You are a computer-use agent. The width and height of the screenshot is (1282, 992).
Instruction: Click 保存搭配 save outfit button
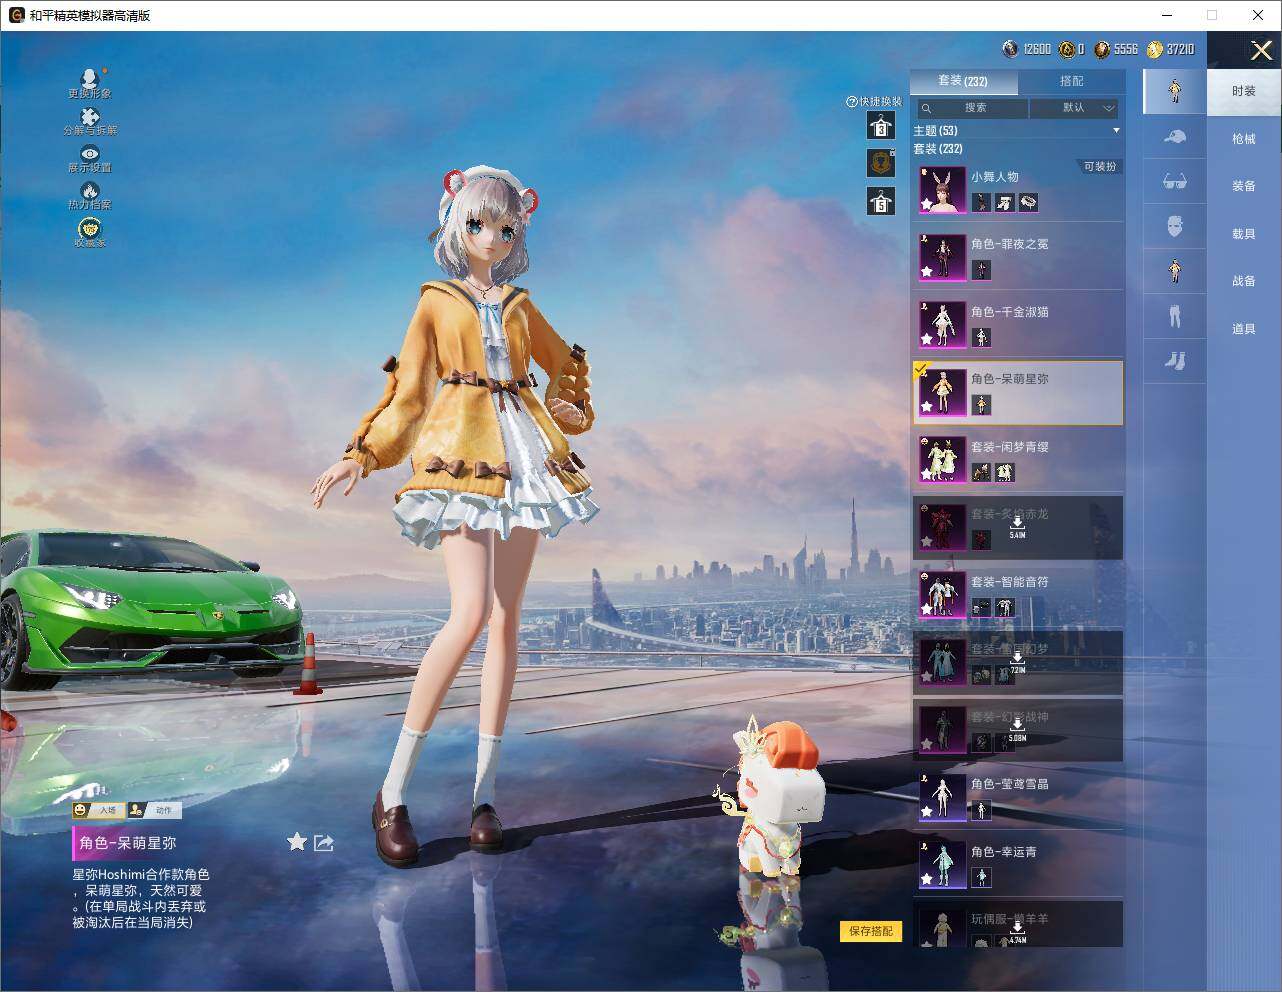pos(871,931)
